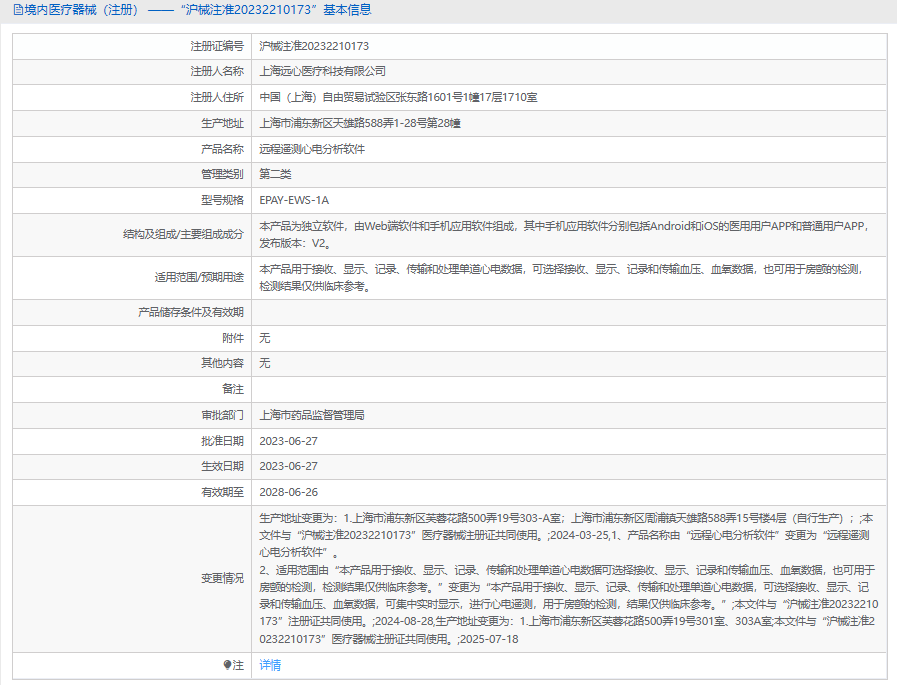Open the 详情 link

(270, 665)
